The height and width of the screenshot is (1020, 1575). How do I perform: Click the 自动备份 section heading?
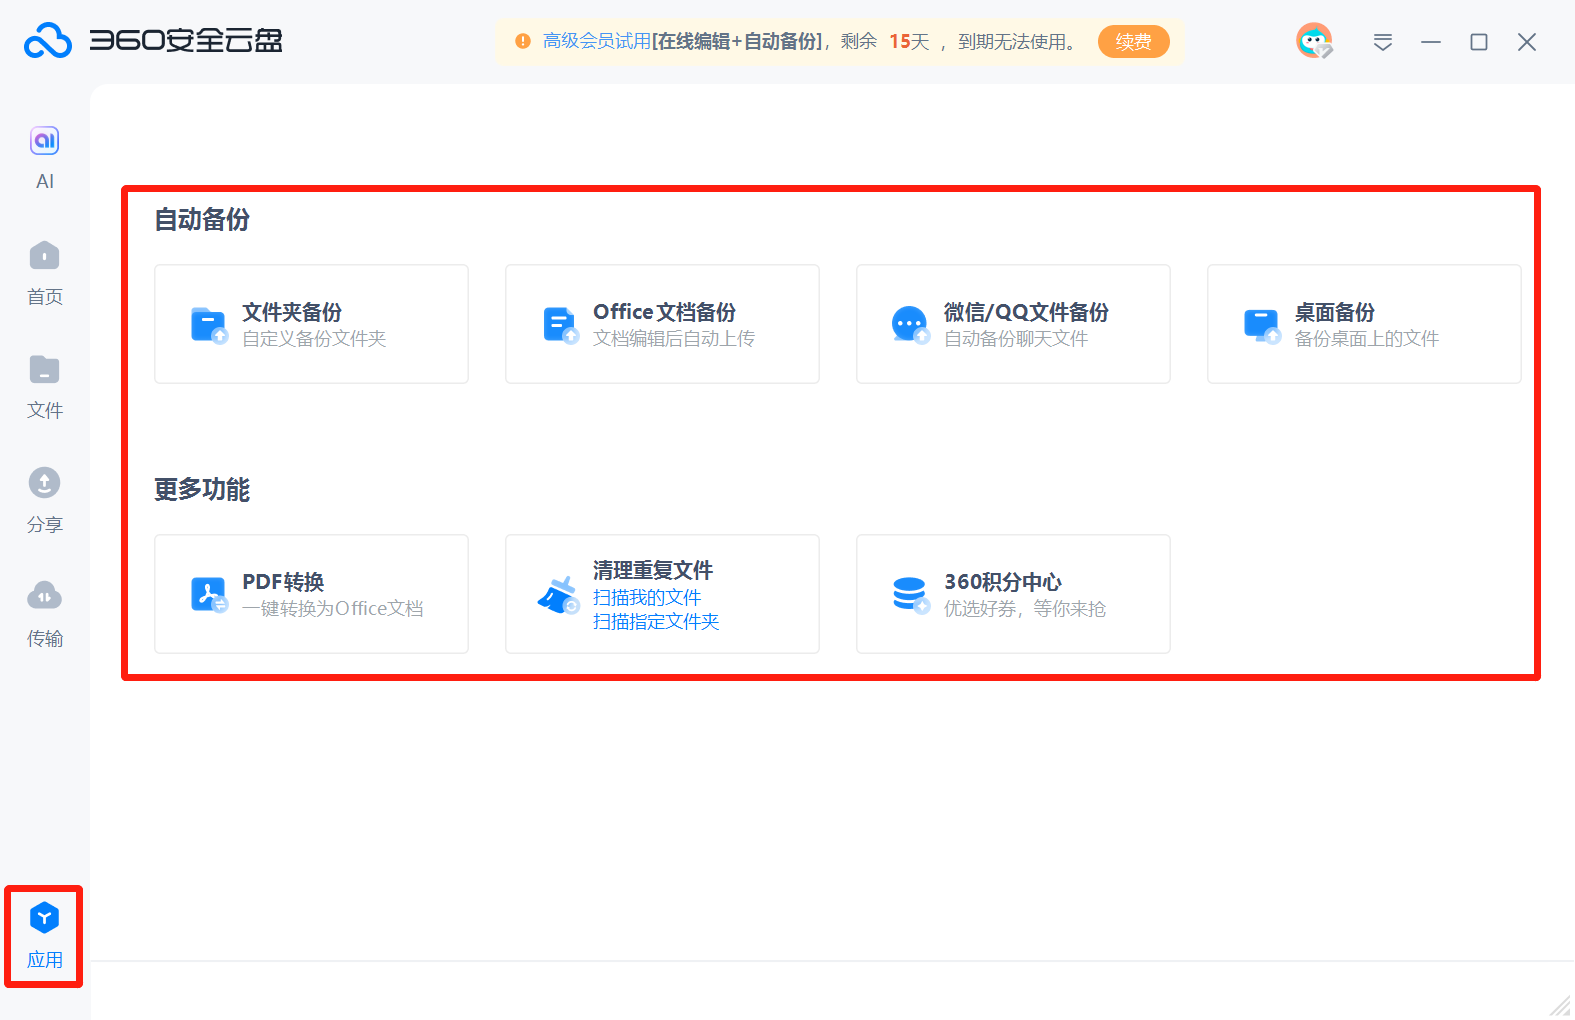202,220
